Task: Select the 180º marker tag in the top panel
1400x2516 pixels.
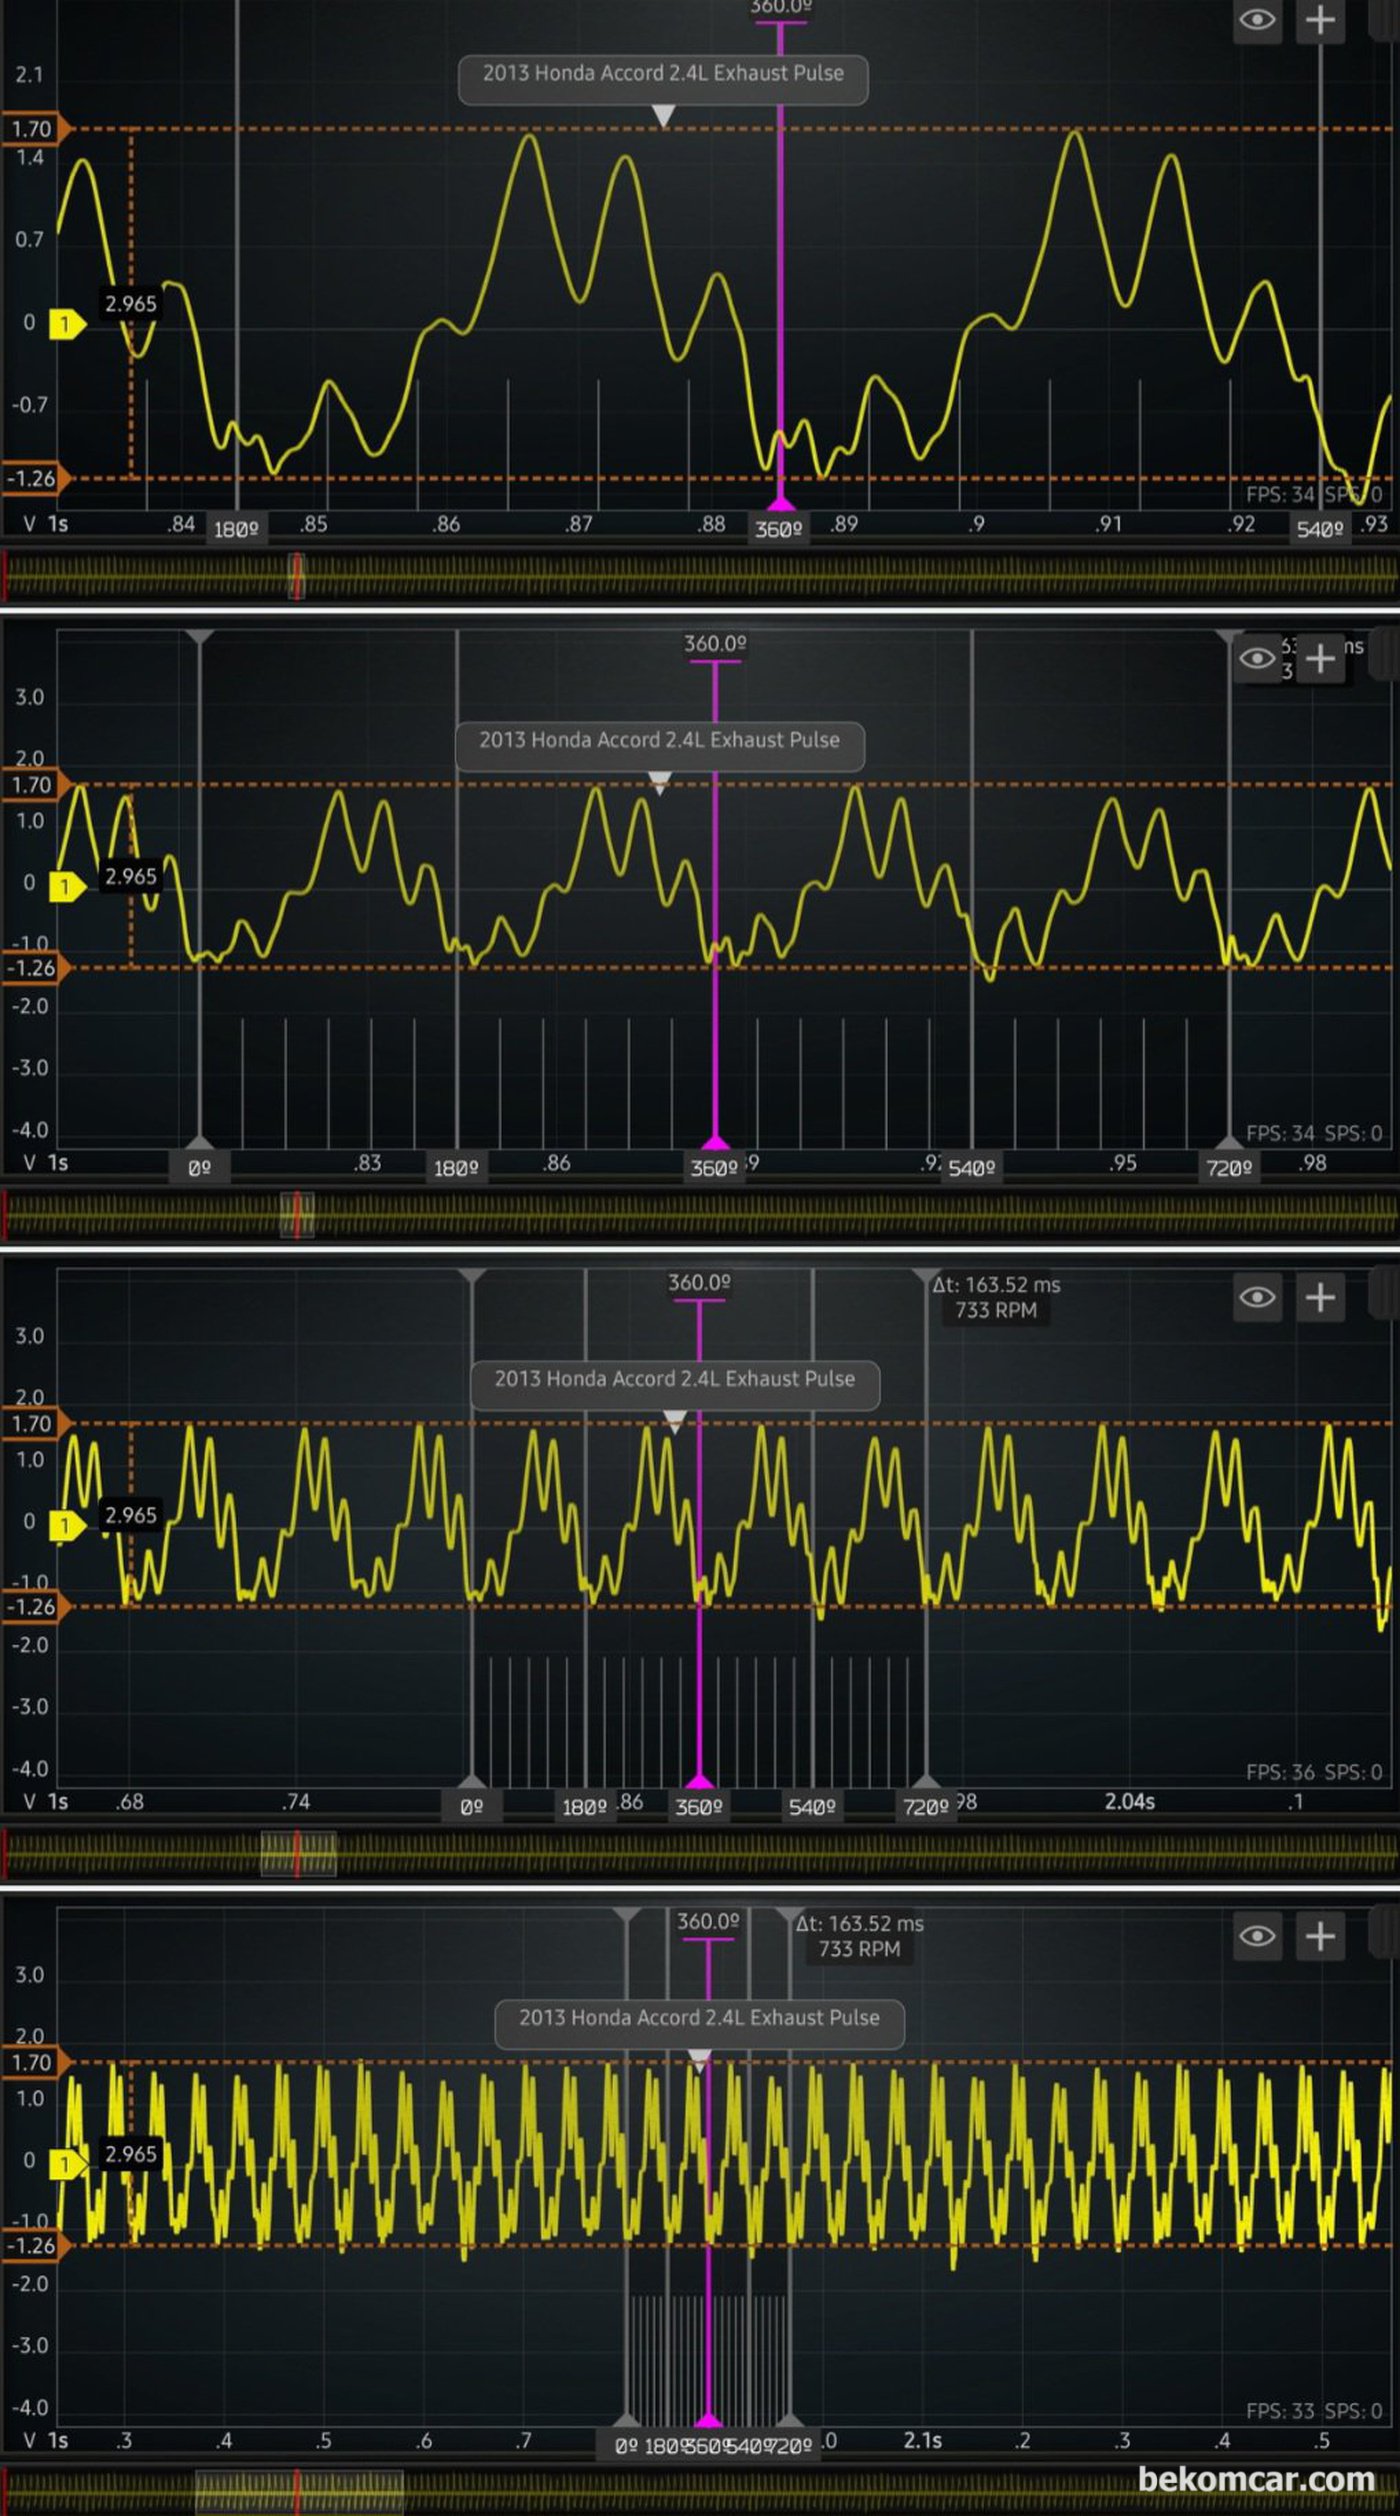Action: coord(236,529)
